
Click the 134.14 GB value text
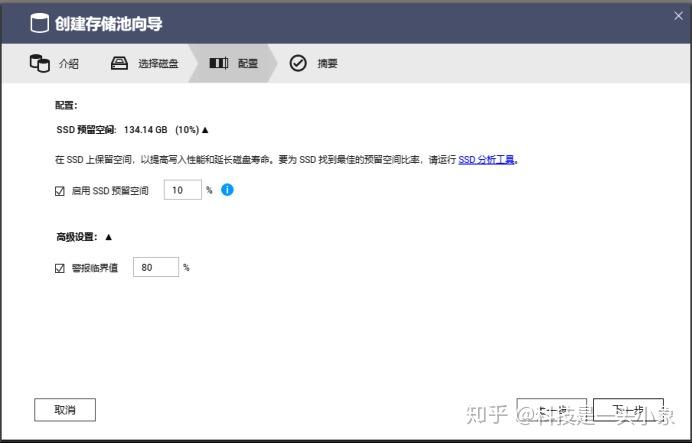146,130
